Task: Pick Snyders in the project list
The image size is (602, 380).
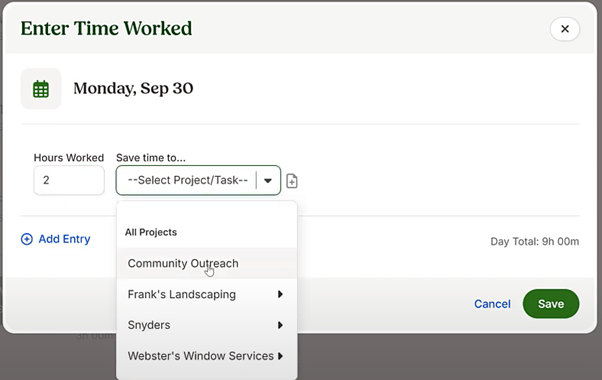Action: click(207, 325)
